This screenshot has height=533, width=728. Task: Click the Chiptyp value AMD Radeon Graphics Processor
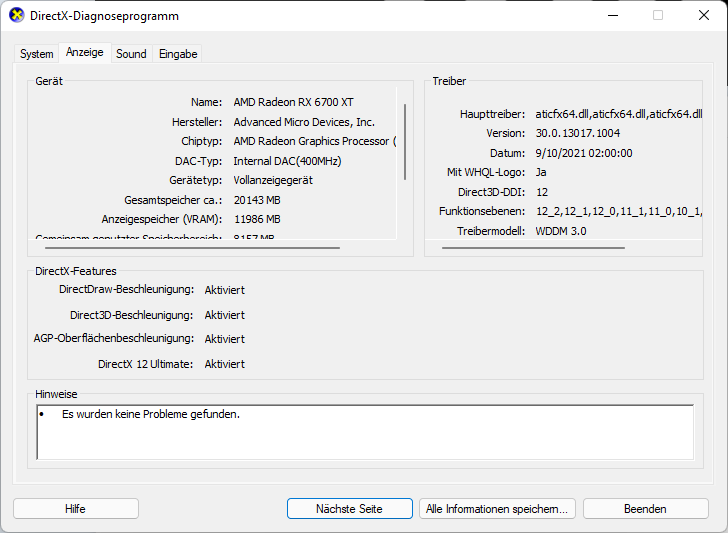[314, 141]
